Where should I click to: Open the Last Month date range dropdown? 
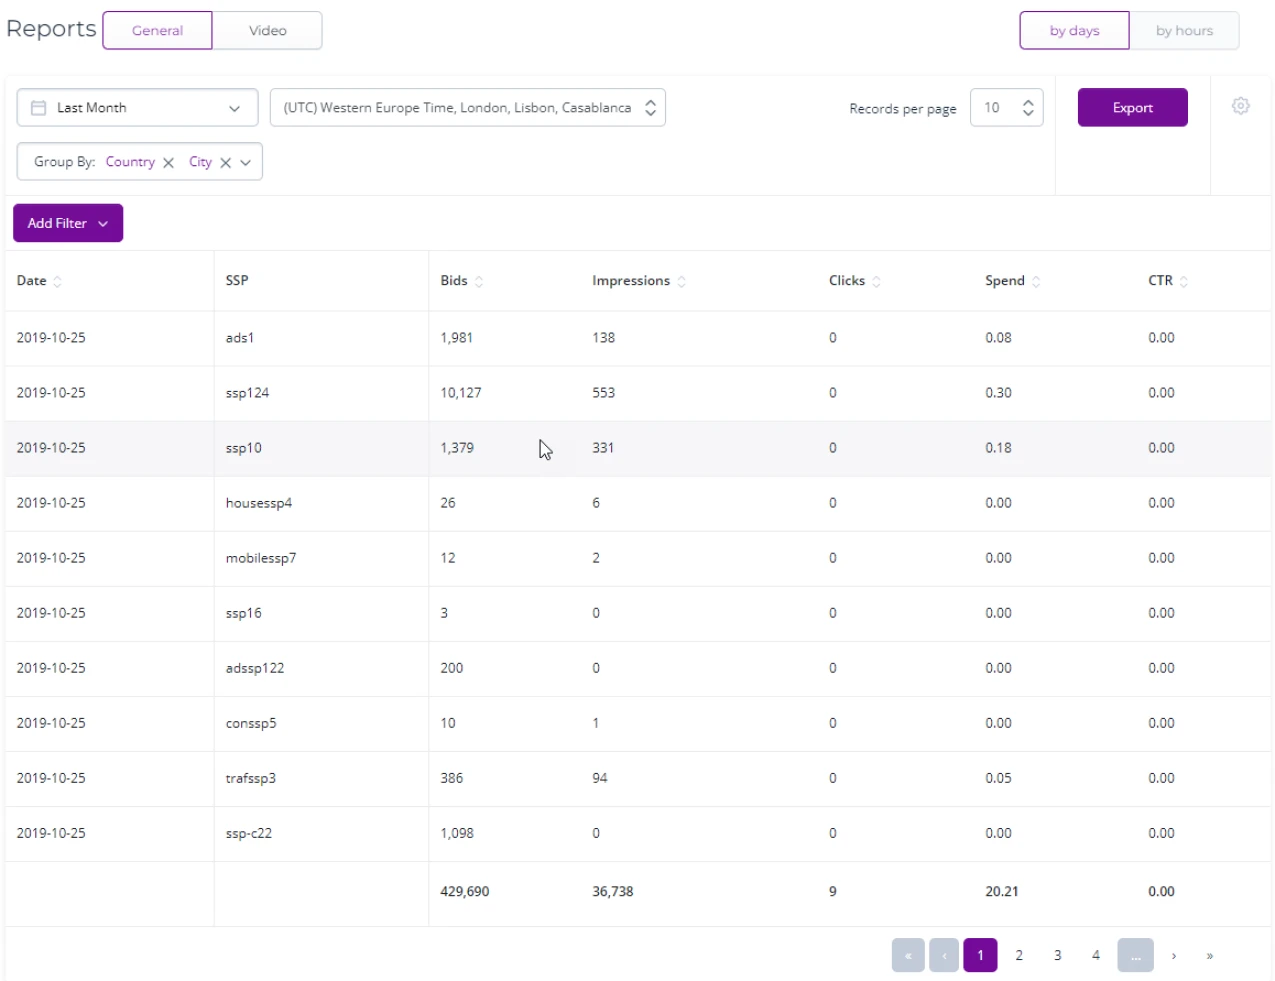[x=137, y=108]
